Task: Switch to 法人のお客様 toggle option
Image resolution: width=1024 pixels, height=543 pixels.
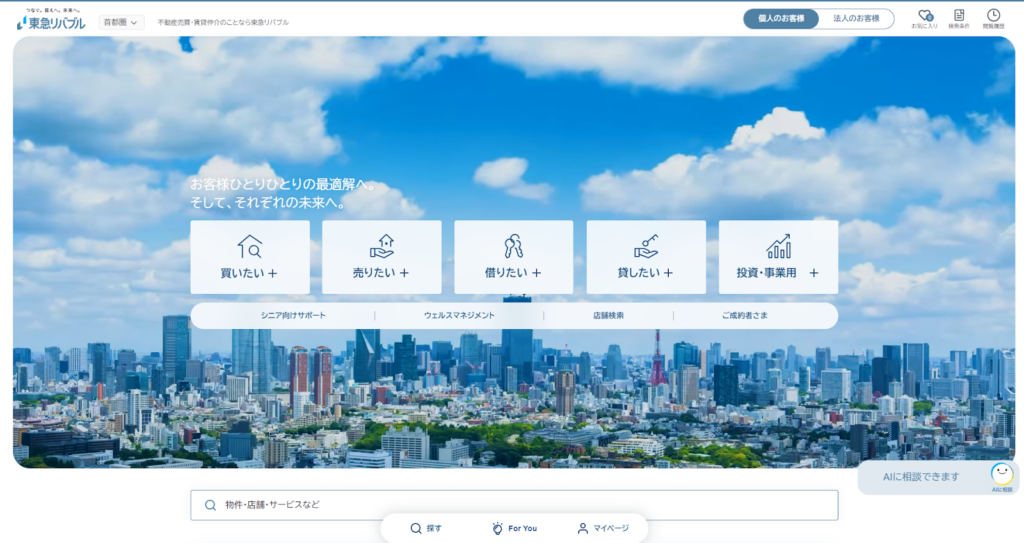Action: (856, 18)
